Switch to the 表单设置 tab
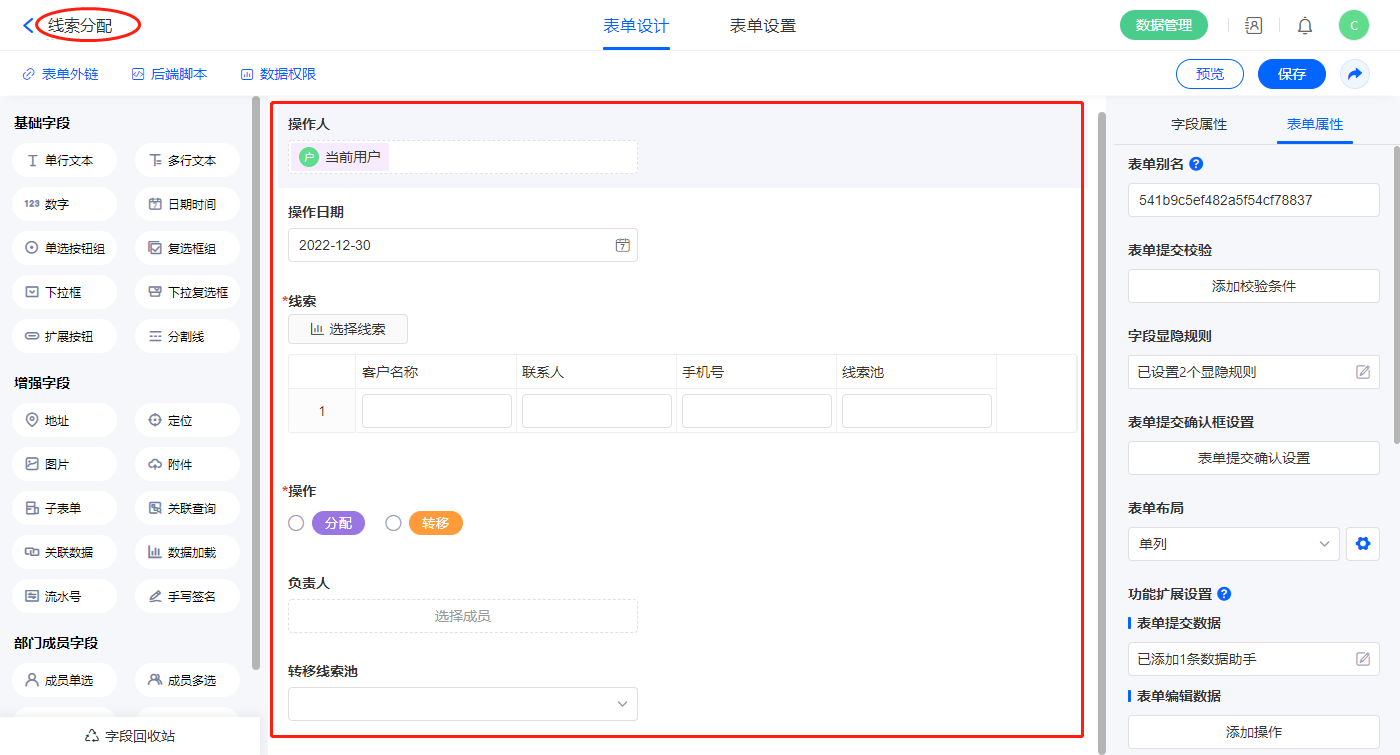The width and height of the screenshot is (1400, 755). pyautogui.click(x=763, y=26)
